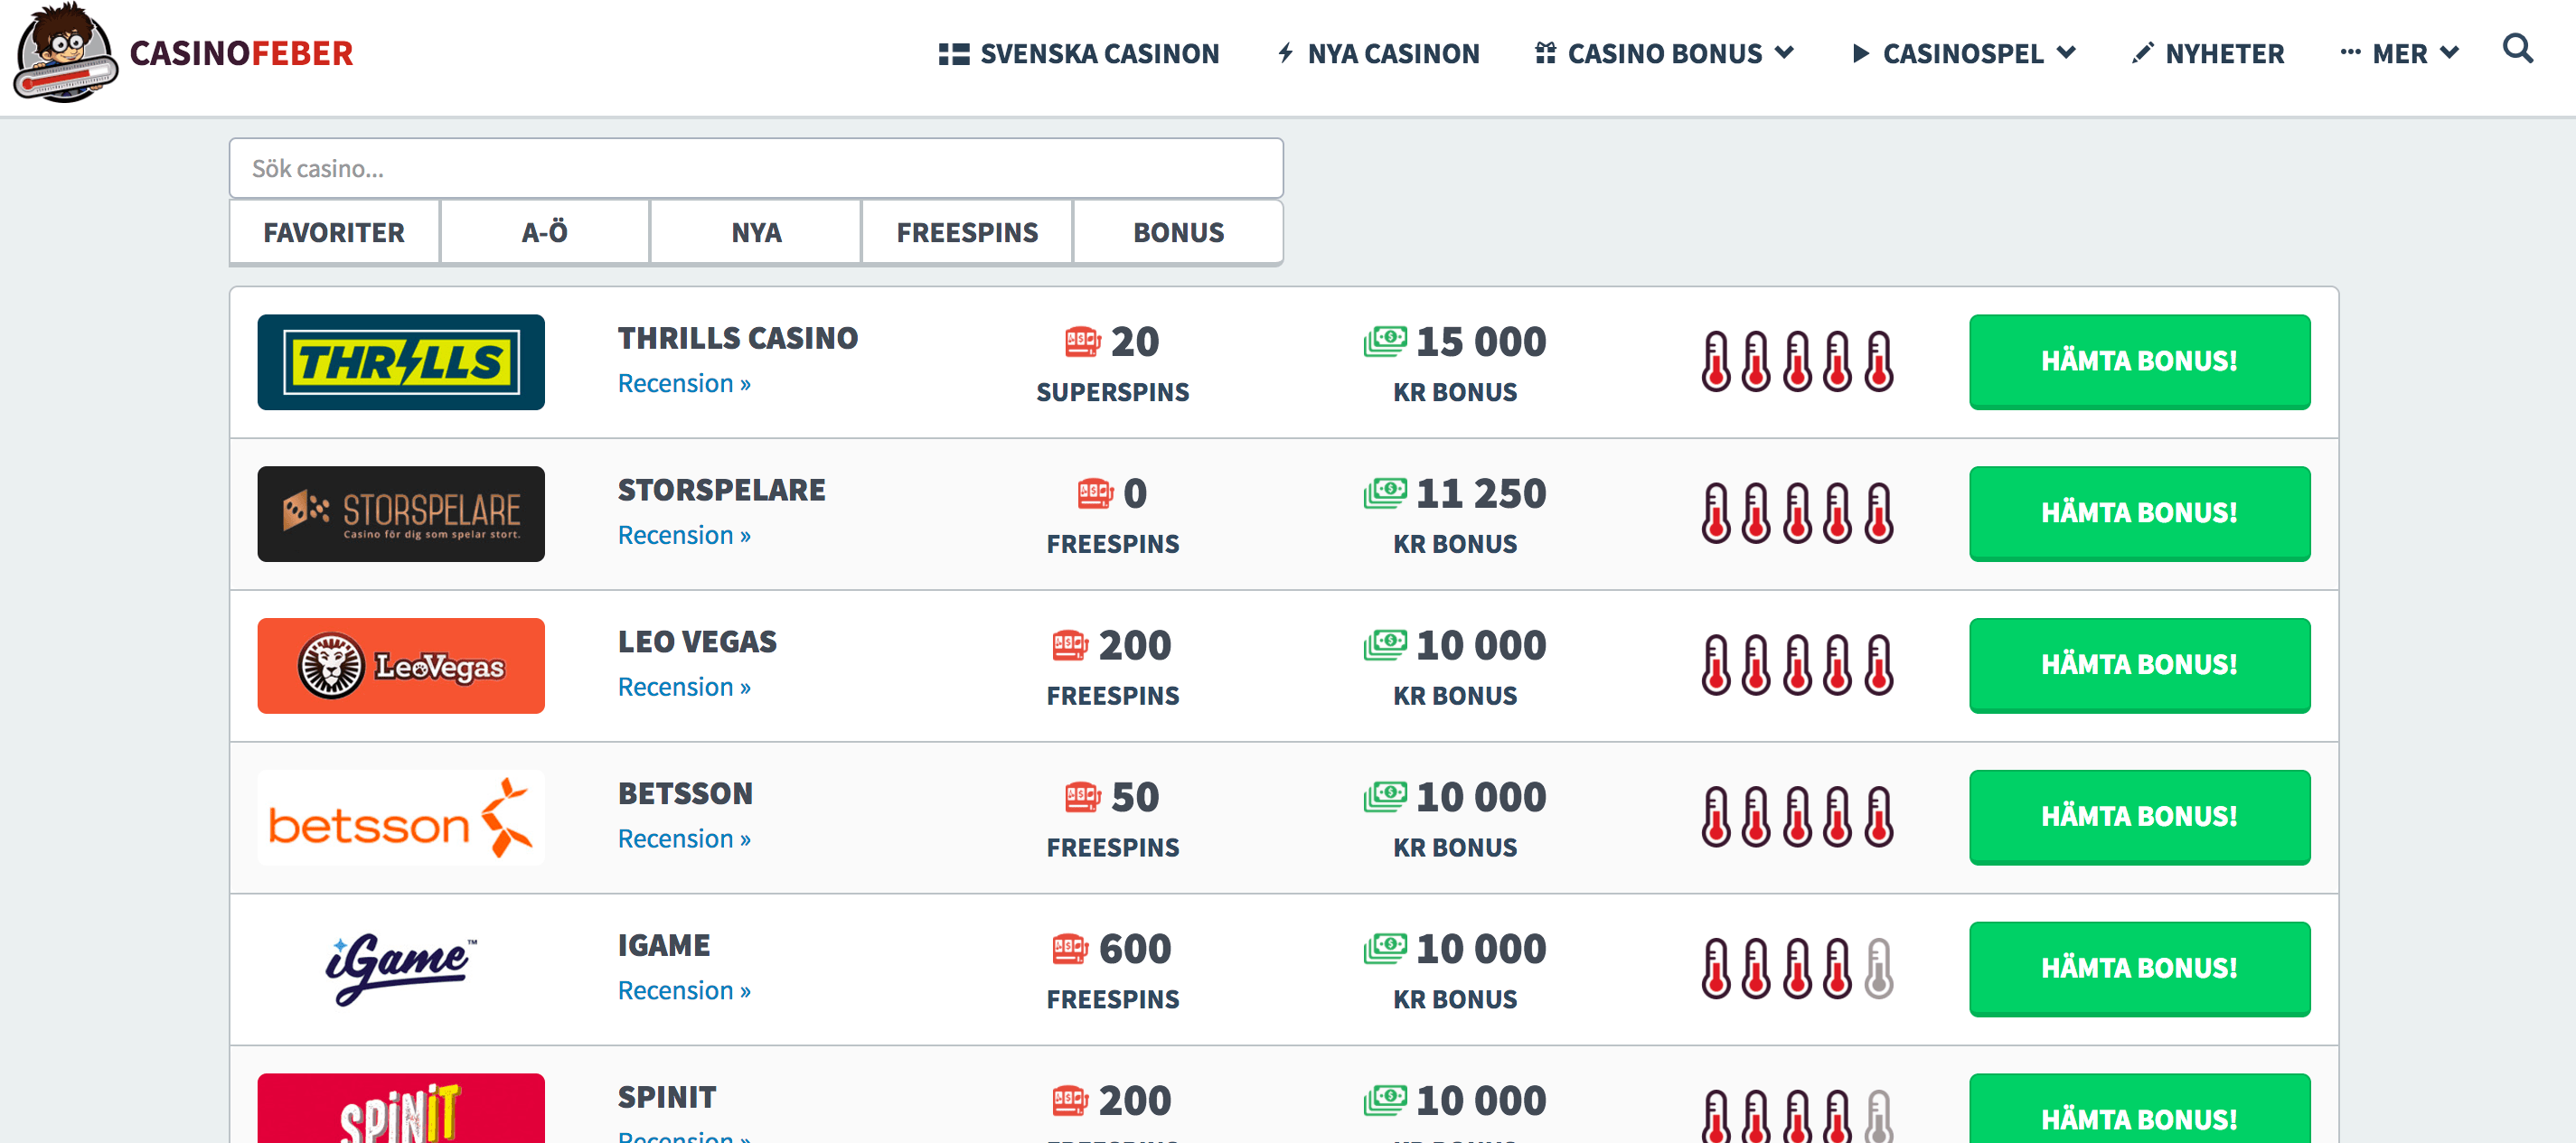Click the Storspelare casino logo
The height and width of the screenshot is (1143, 2576).
coord(401,514)
